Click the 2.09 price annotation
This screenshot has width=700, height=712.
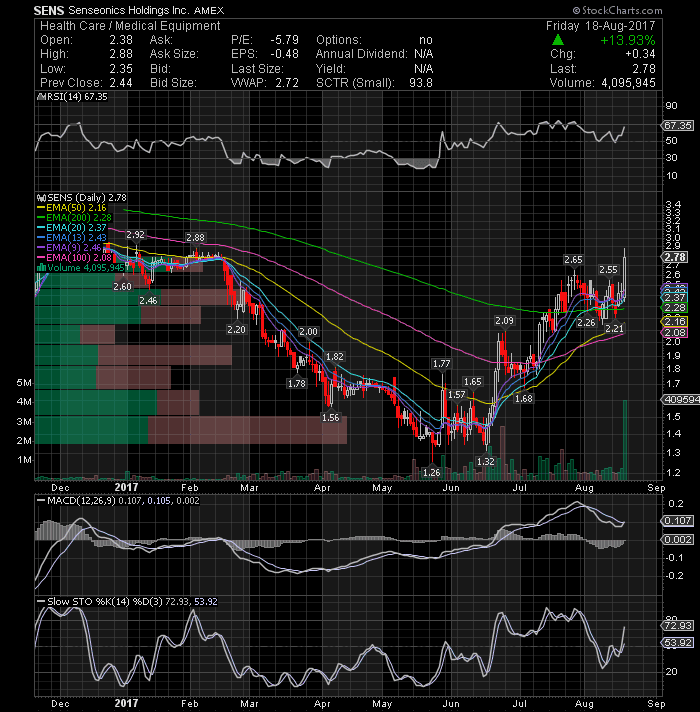(504, 321)
